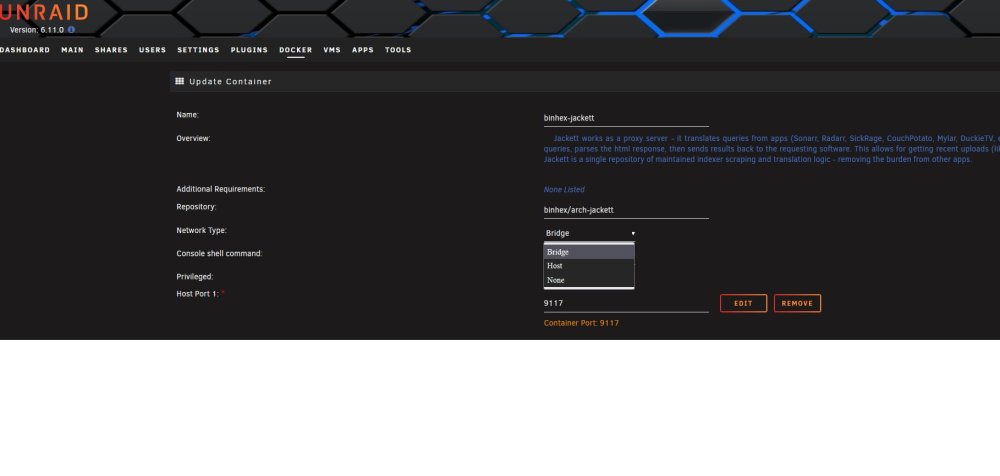1000x476 pixels.
Task: Open the VMs page
Action: (332, 50)
